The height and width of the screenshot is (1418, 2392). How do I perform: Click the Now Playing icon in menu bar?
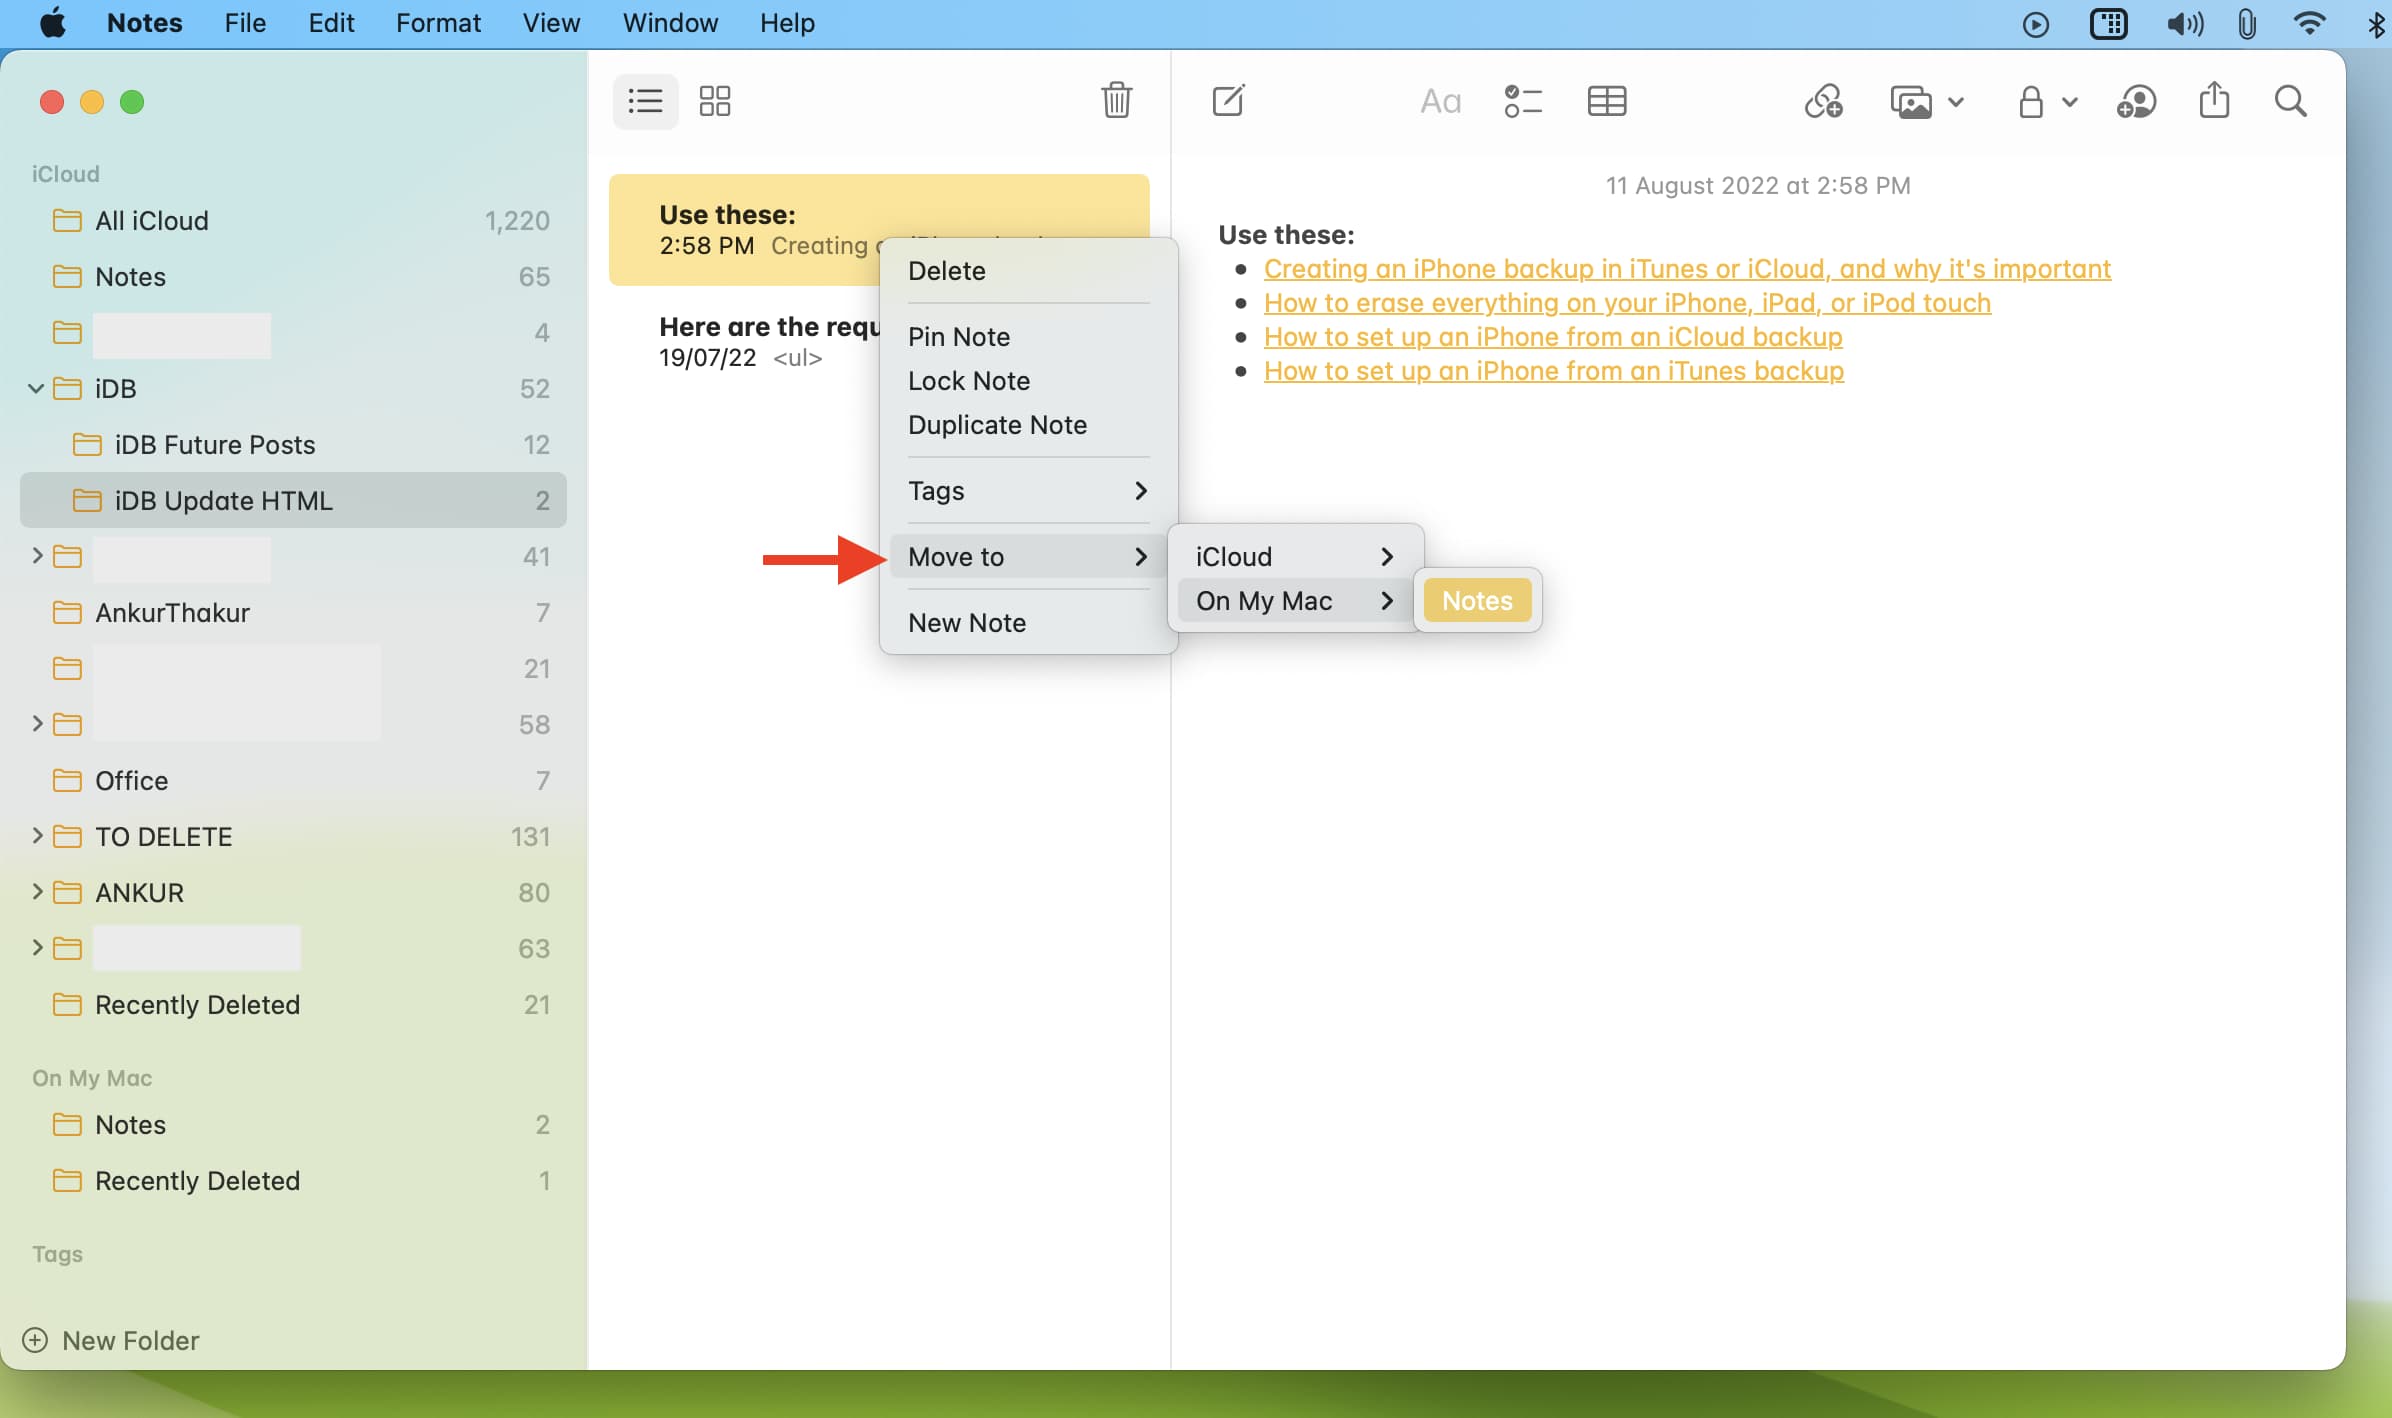click(2035, 23)
